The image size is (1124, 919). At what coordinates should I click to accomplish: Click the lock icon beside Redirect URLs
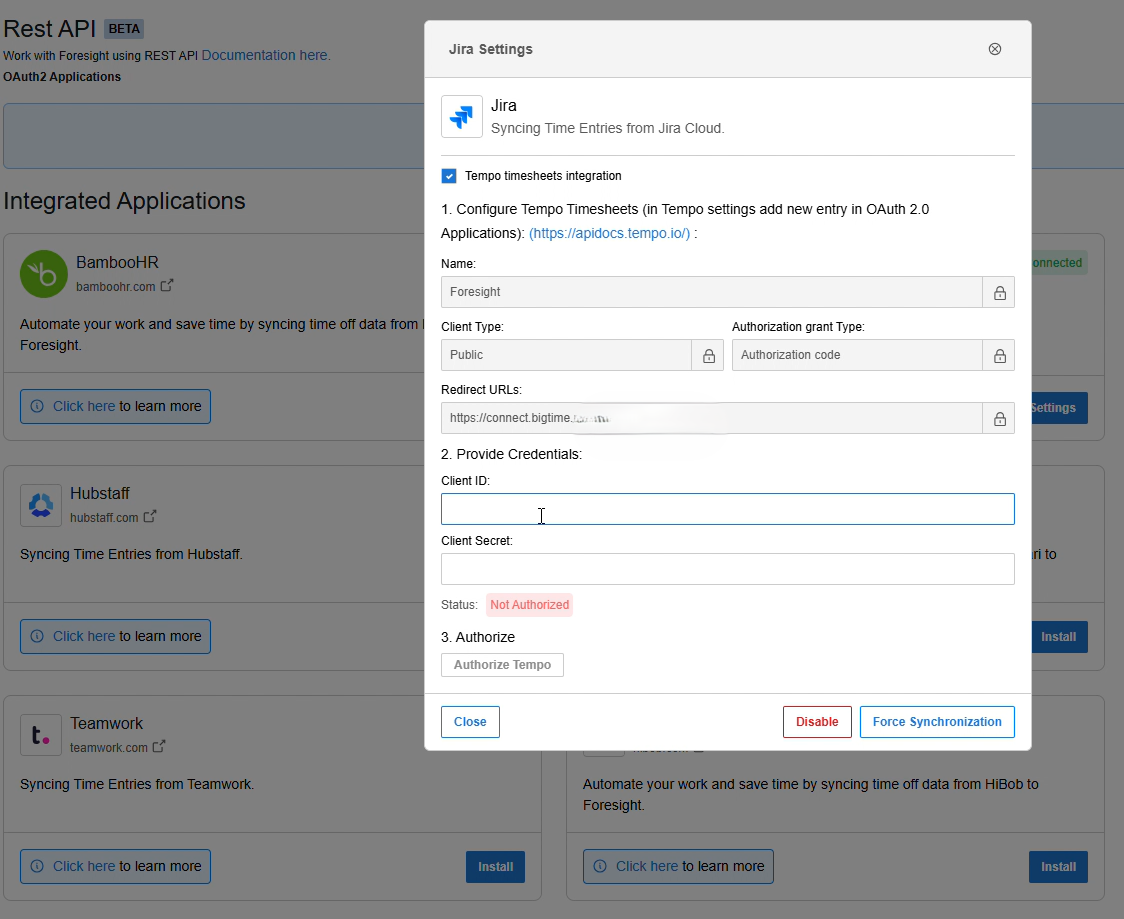coord(999,418)
